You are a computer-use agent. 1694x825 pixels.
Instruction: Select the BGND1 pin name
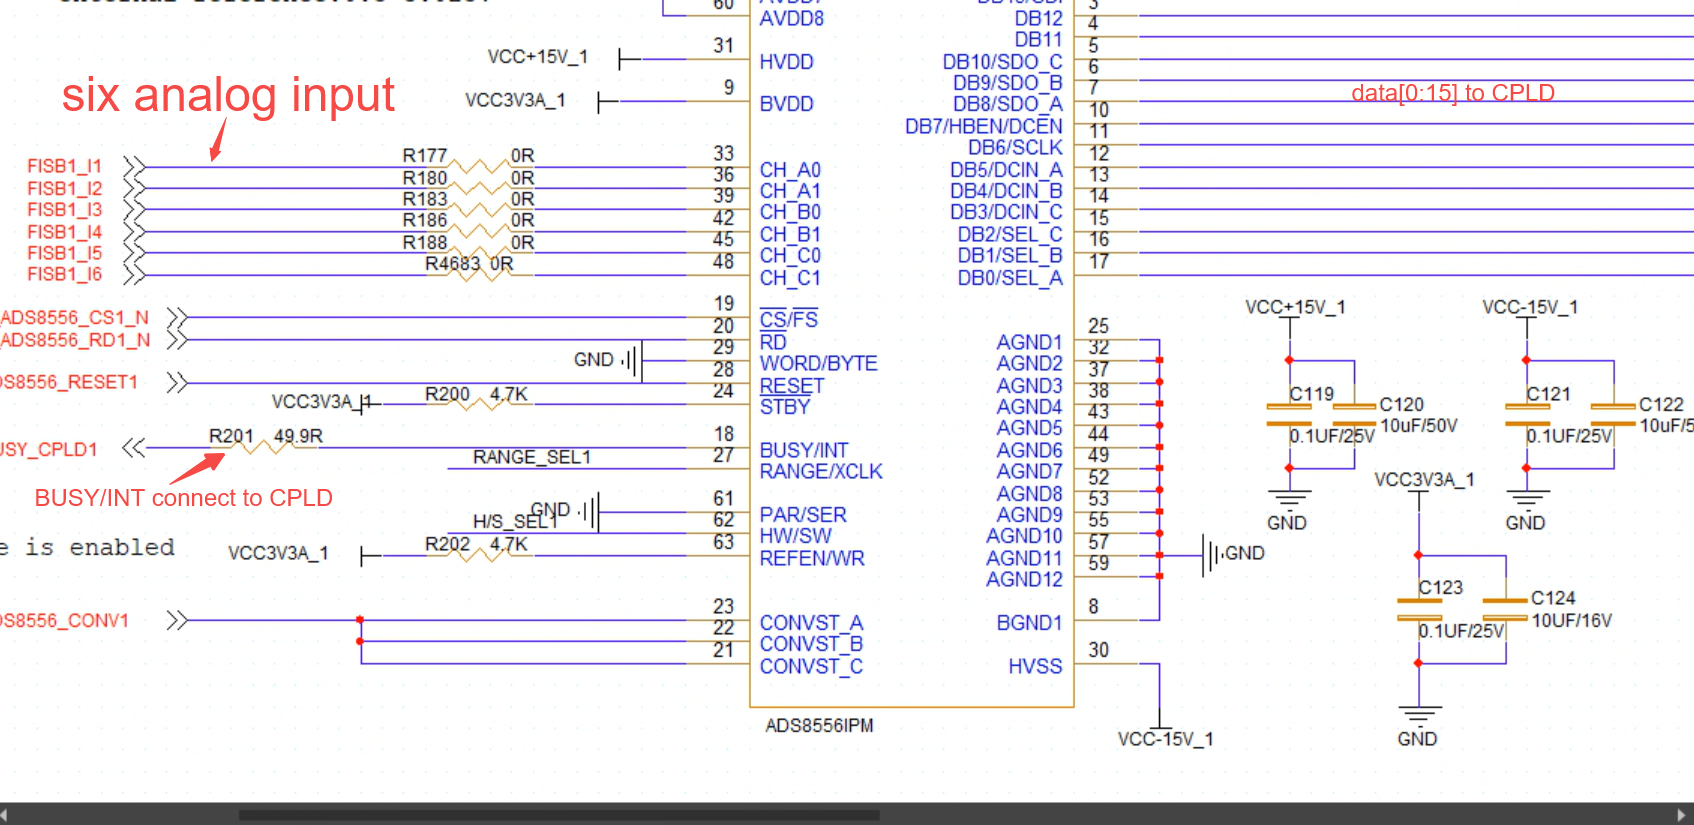click(x=1029, y=623)
